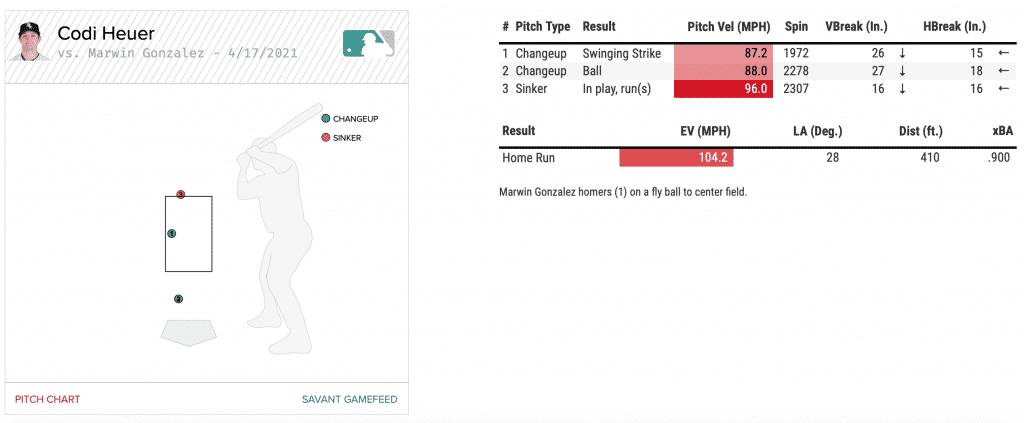
Task: Click the home plate icon
Action: [x=187, y=330]
